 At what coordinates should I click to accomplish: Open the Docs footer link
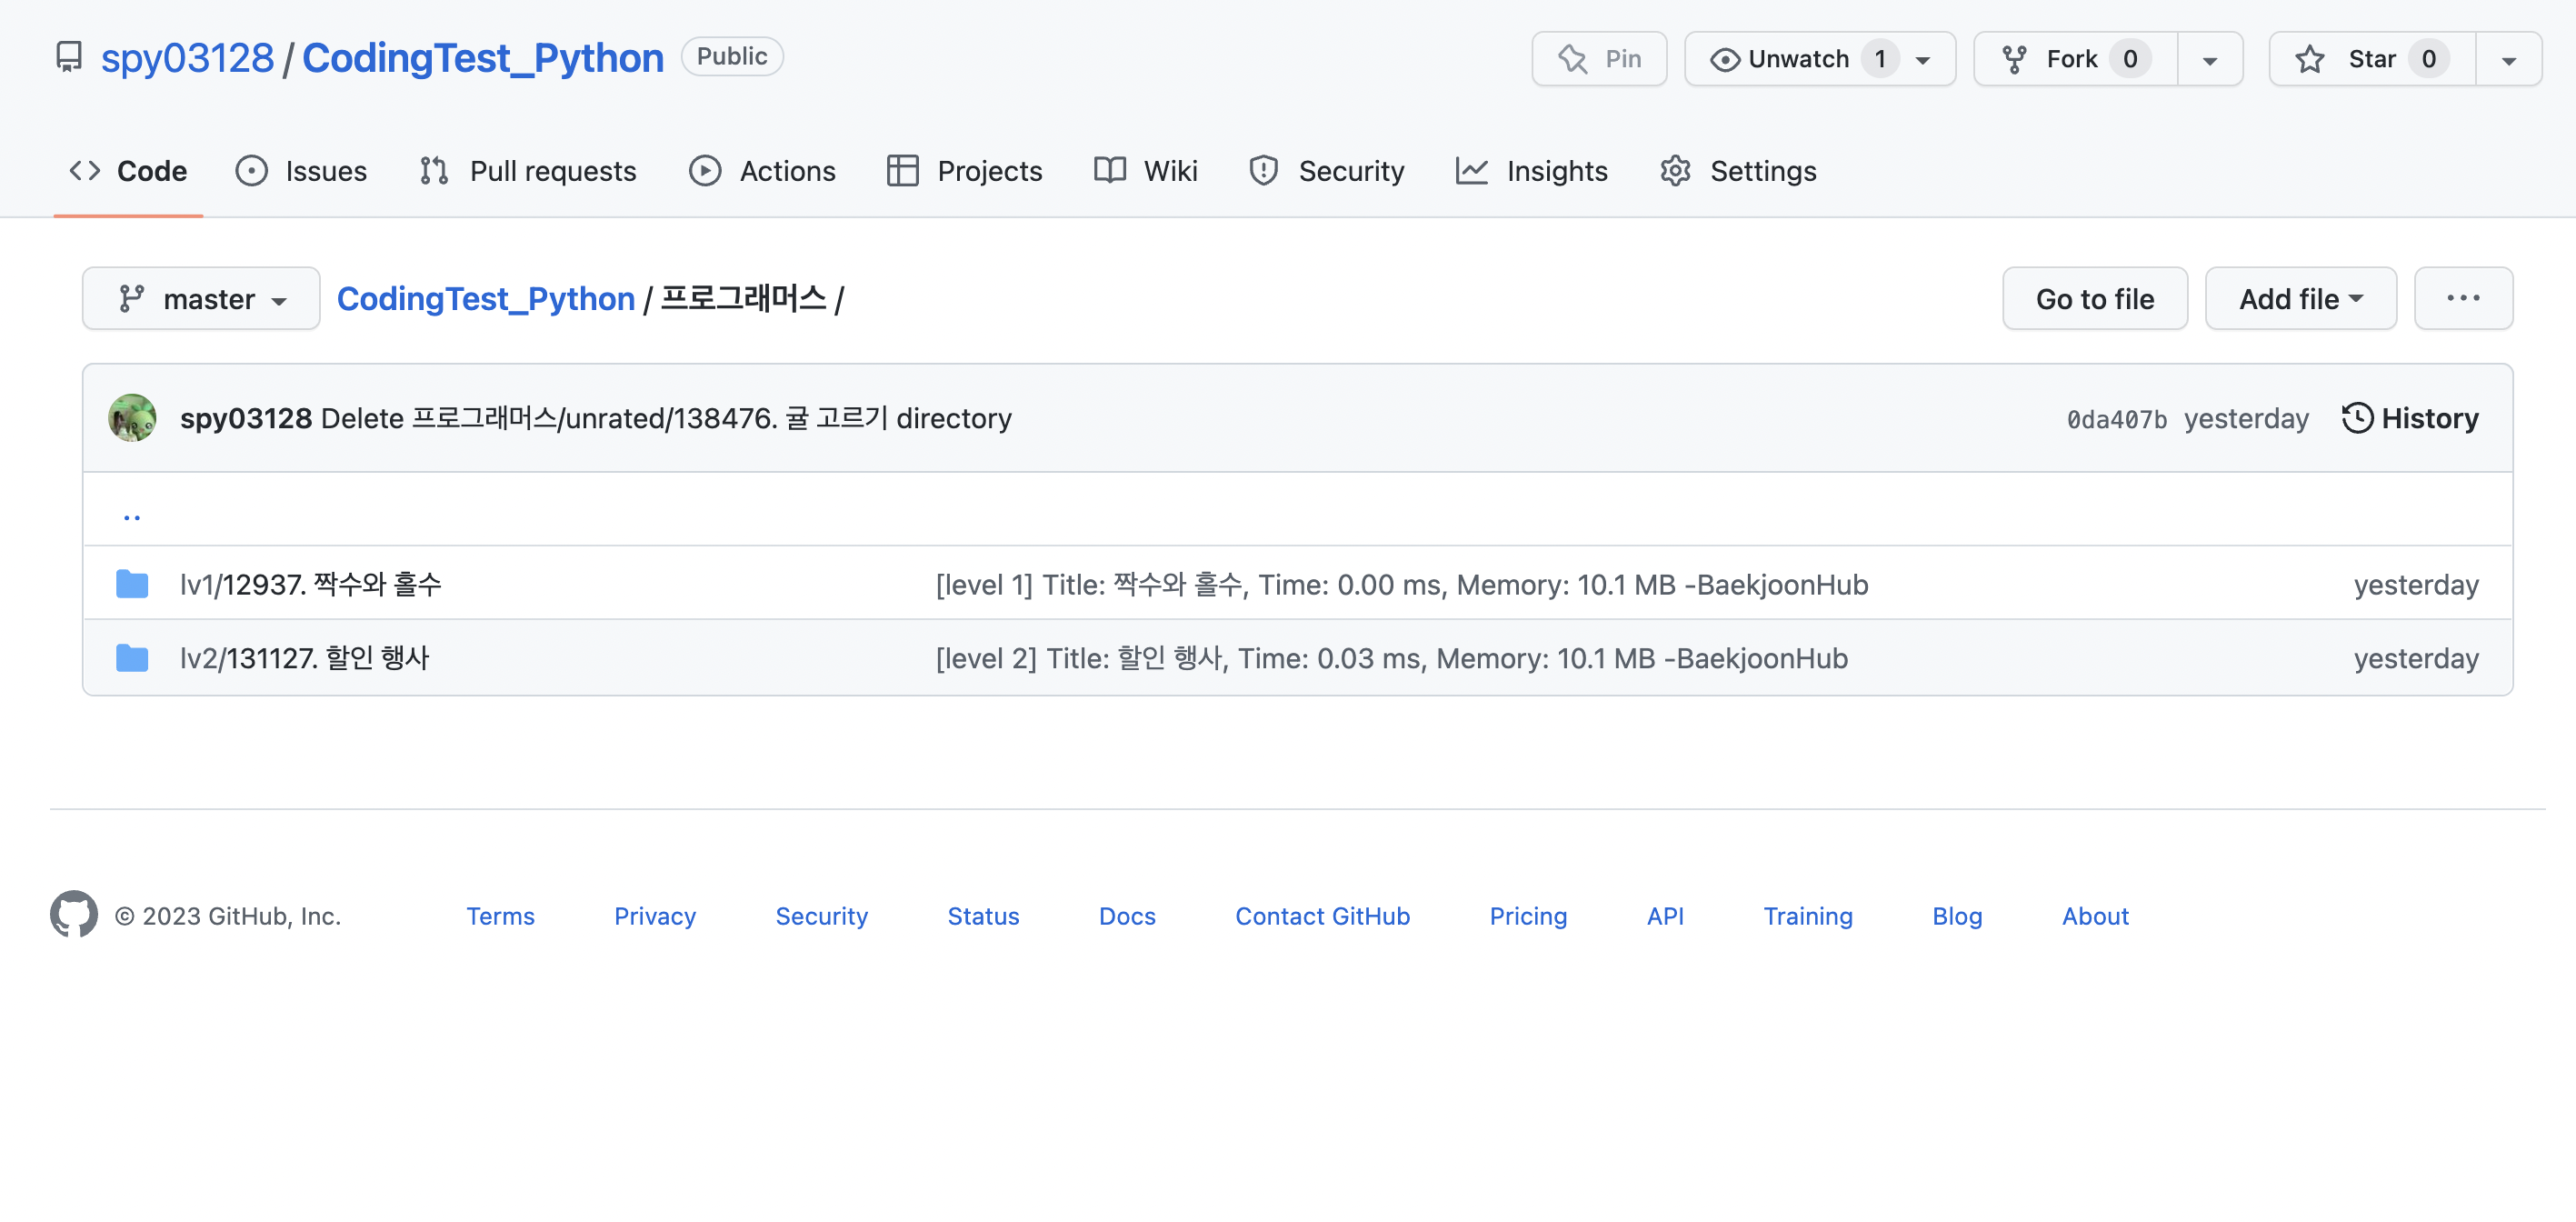[x=1127, y=916]
